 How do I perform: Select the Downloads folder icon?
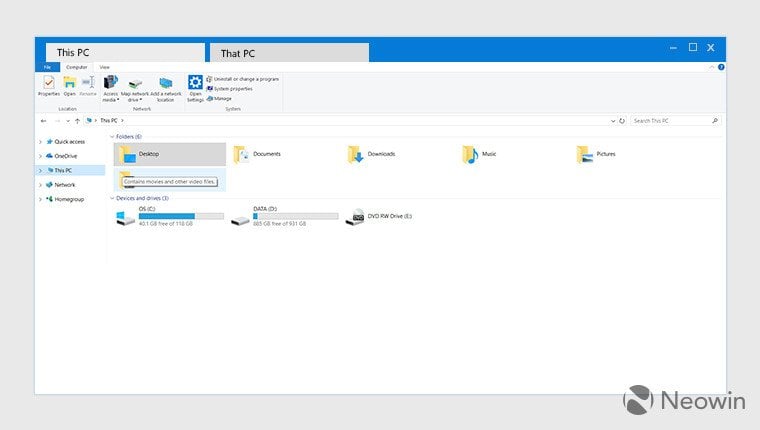coord(355,154)
